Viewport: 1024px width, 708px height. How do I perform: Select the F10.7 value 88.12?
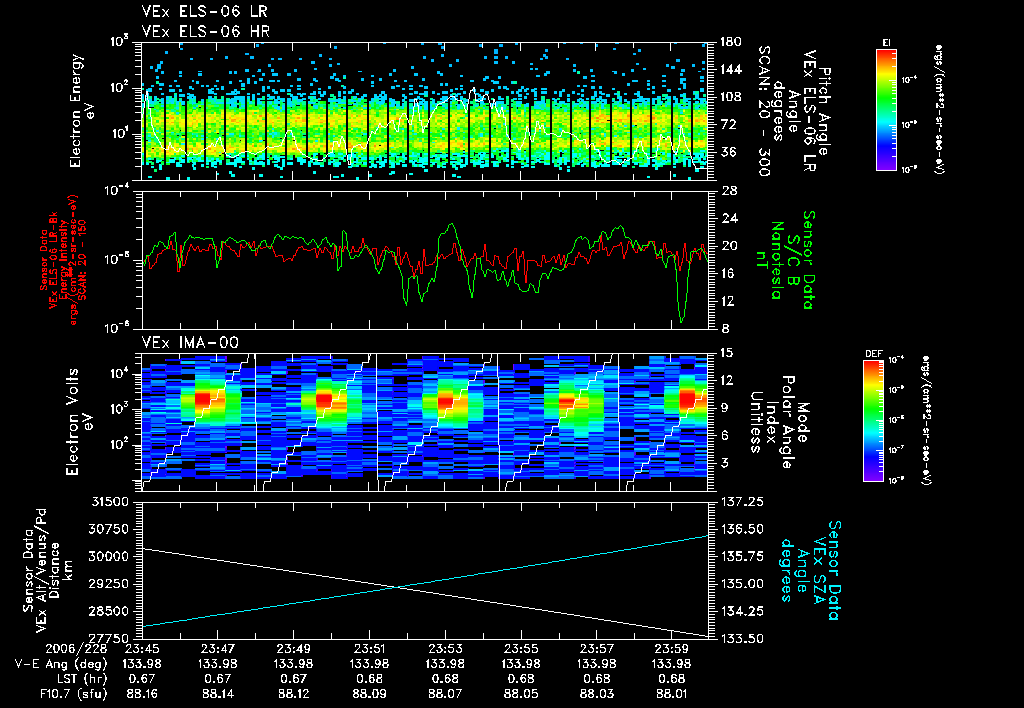(293, 694)
